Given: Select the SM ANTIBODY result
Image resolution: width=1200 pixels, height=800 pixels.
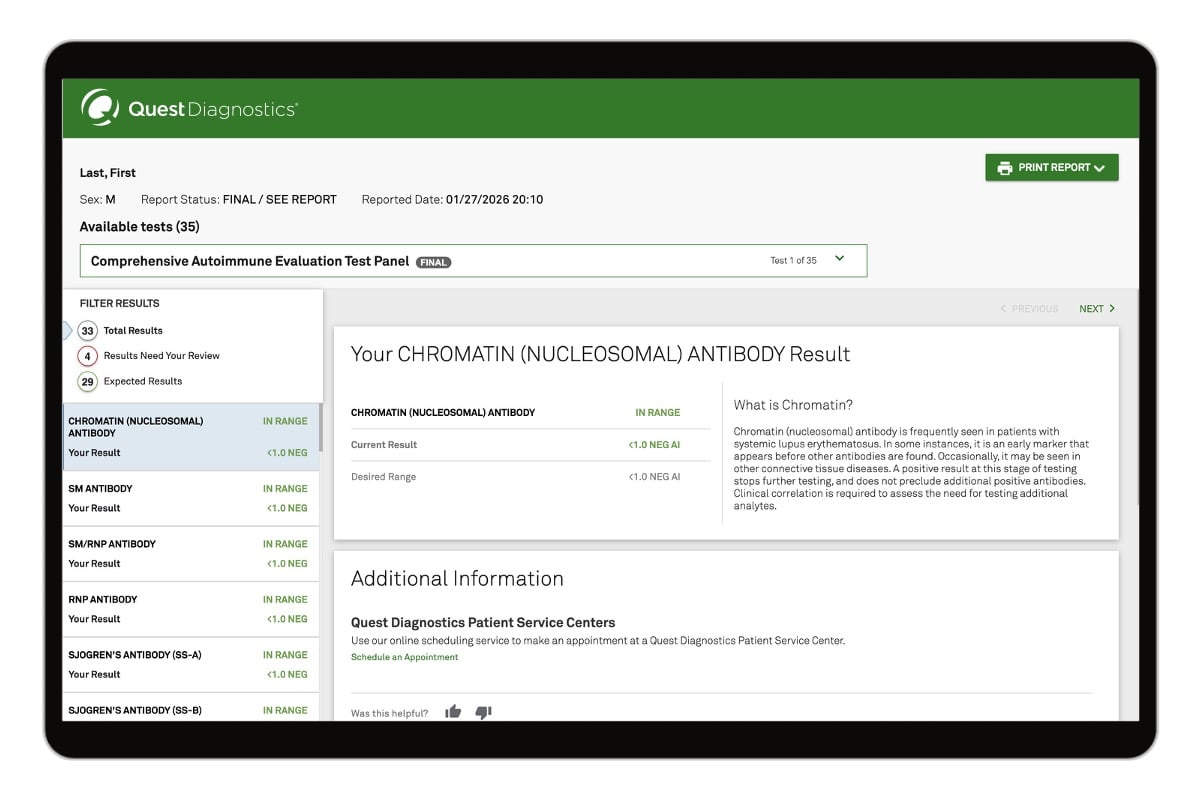Looking at the screenshot, I should coord(190,497).
